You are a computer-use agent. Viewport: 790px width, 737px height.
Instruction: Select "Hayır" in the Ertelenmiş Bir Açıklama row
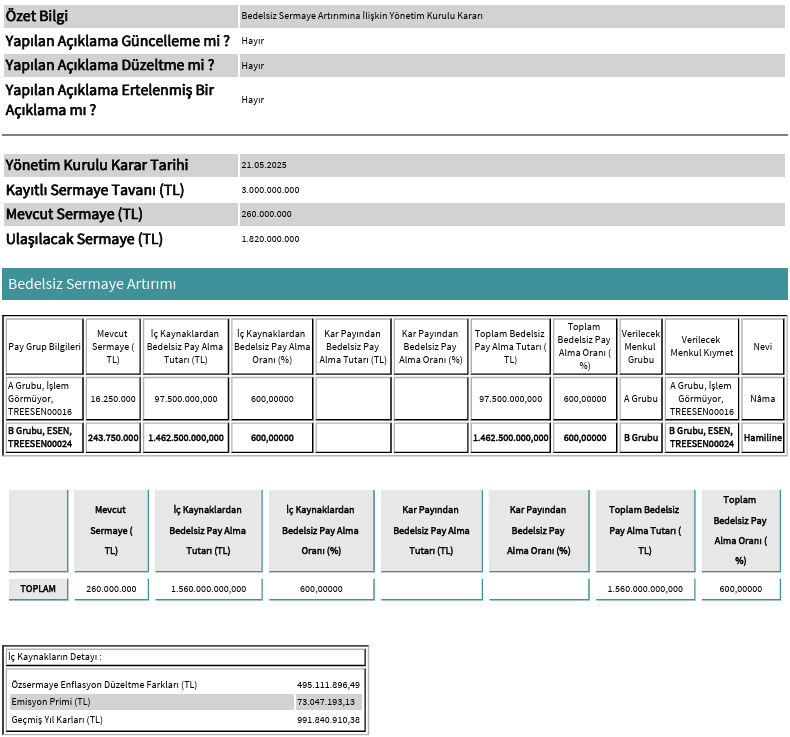click(252, 100)
